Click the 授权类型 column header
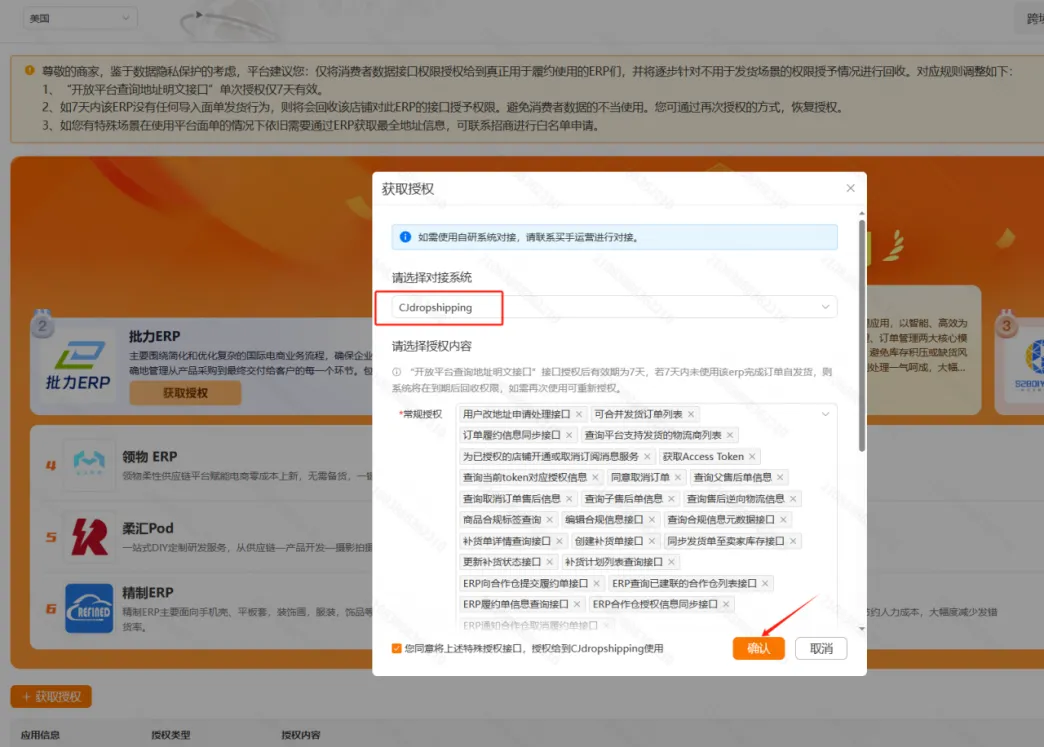 pyautogui.click(x=172, y=735)
